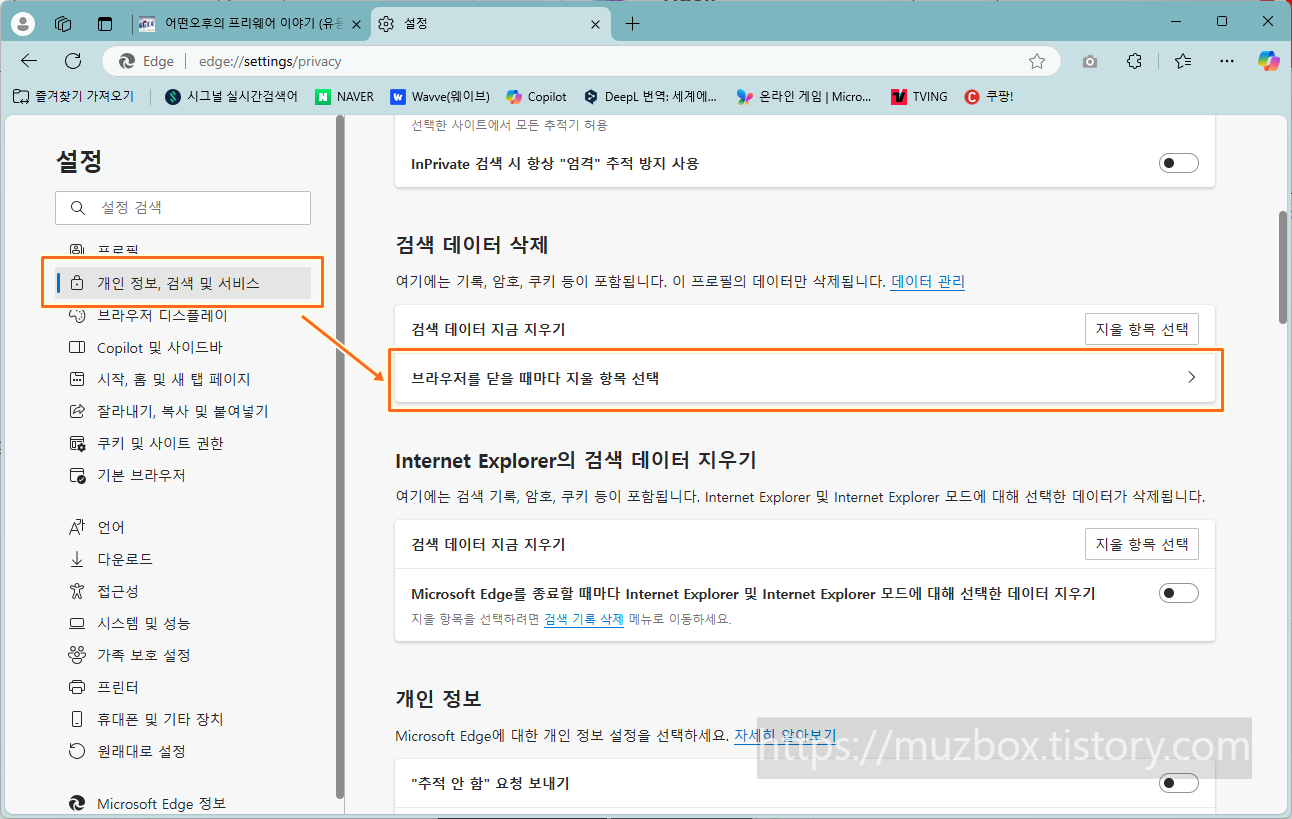Toggle InPrivate 엄격 추적 방지 switch
The width and height of the screenshot is (1292, 819).
click(1178, 163)
